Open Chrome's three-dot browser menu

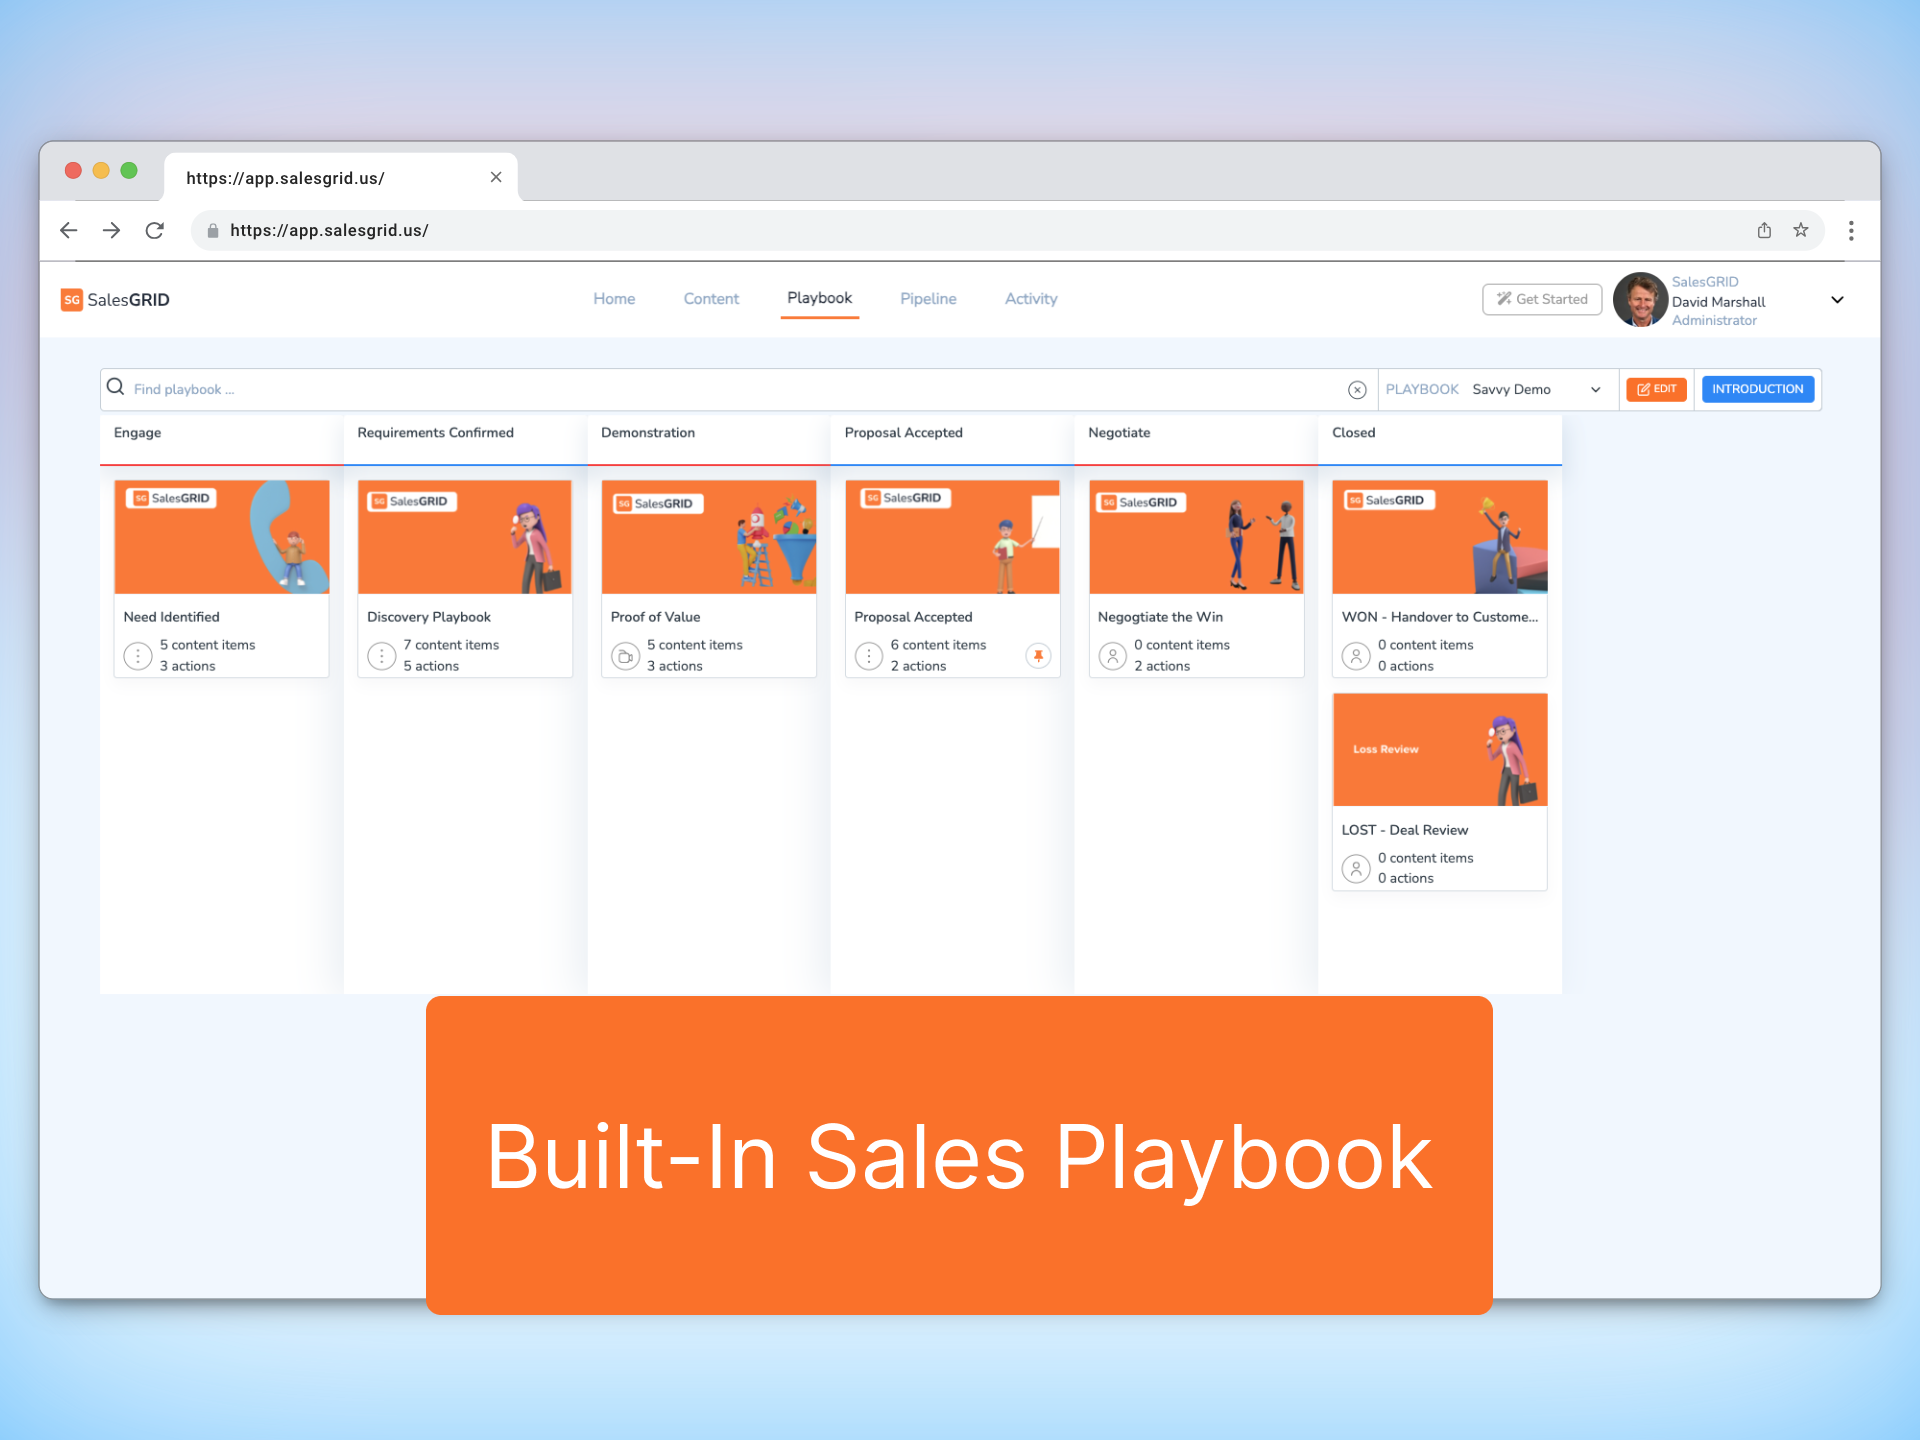(1852, 230)
